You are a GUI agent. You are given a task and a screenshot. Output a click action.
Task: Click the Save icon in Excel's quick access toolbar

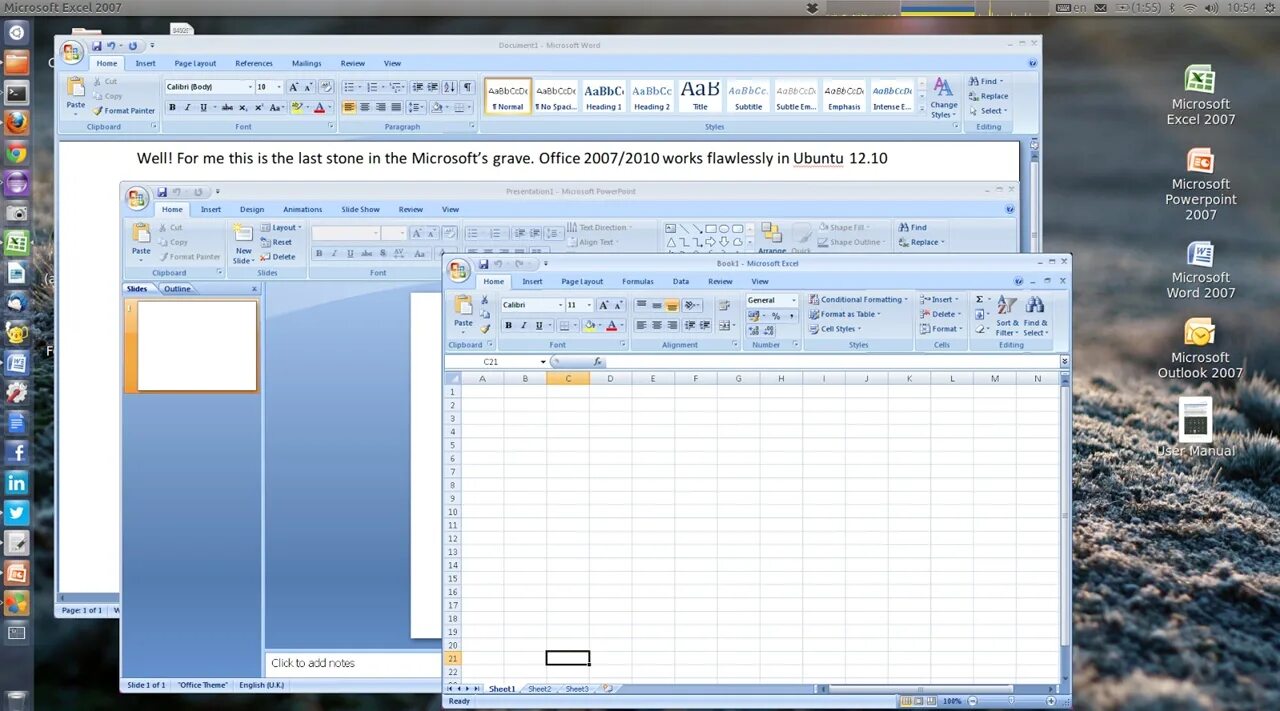click(x=484, y=264)
